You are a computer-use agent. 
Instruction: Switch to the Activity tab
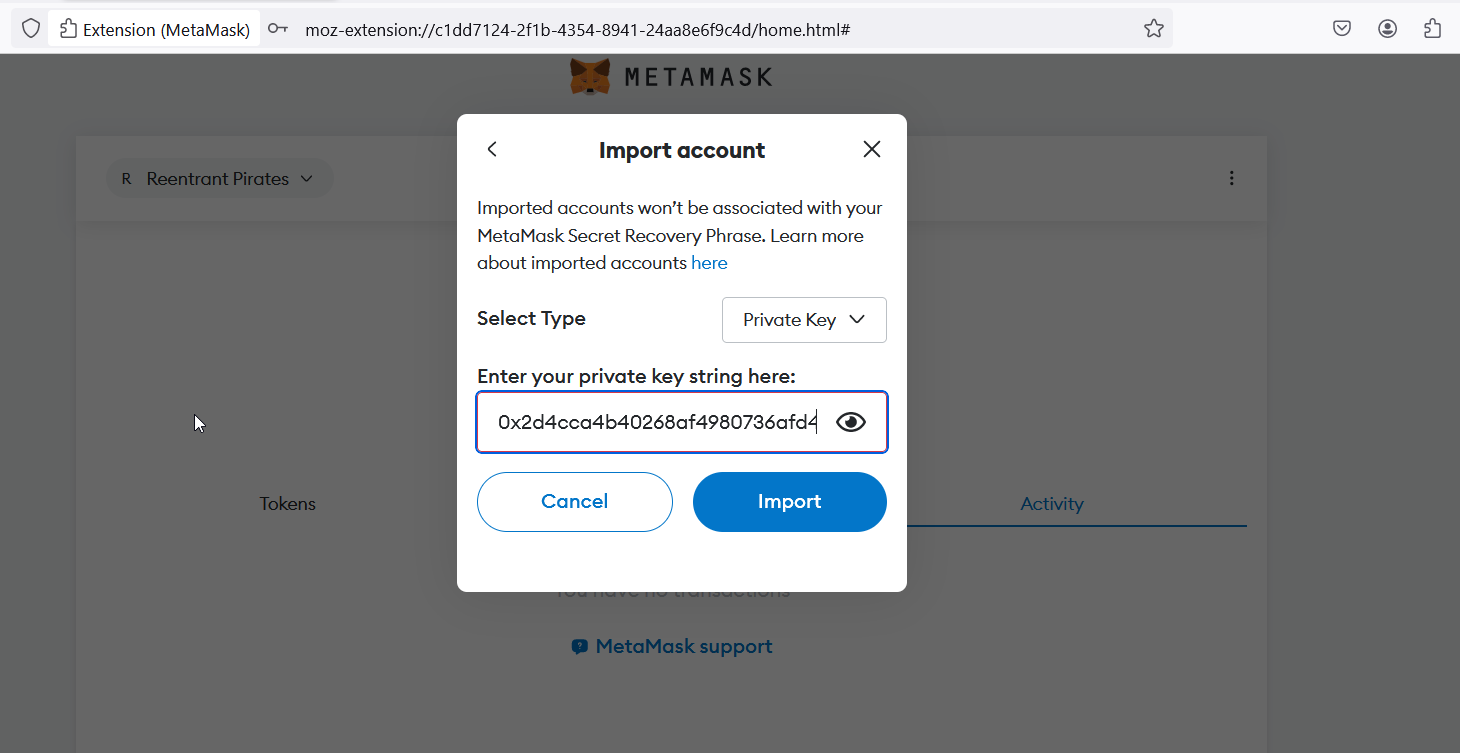coord(1051,504)
